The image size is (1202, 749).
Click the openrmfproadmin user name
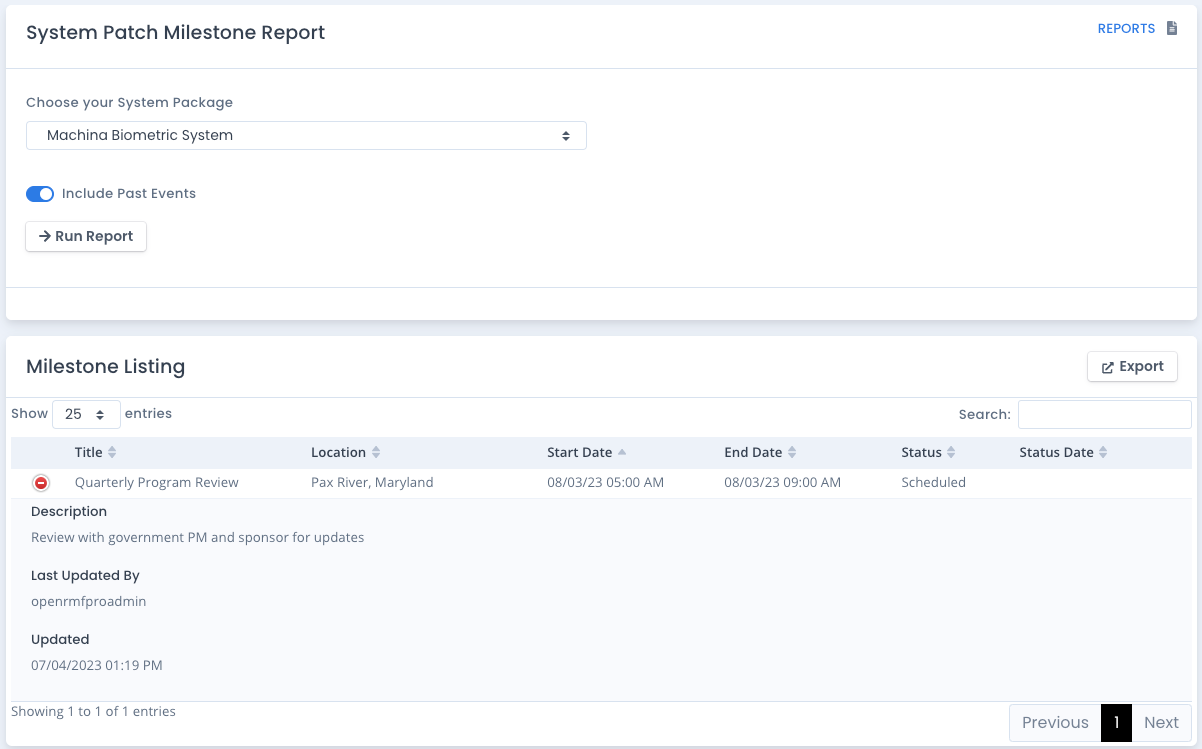point(89,602)
